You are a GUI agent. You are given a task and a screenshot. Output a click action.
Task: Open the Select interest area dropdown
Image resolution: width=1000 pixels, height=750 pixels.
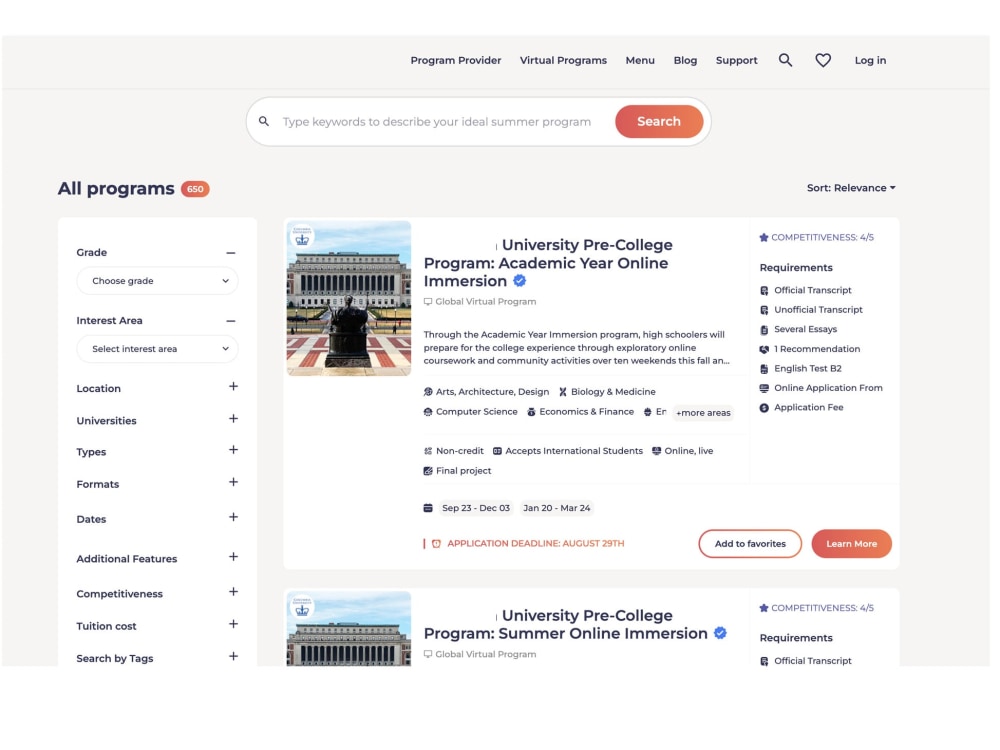(x=157, y=349)
